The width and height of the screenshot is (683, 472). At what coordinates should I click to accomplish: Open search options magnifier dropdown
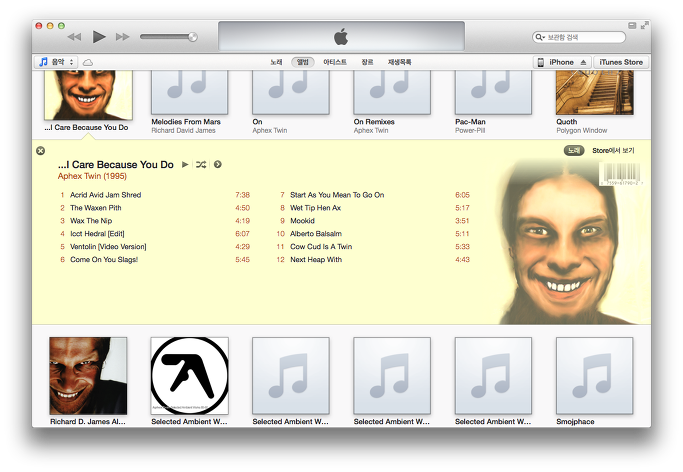(540, 37)
